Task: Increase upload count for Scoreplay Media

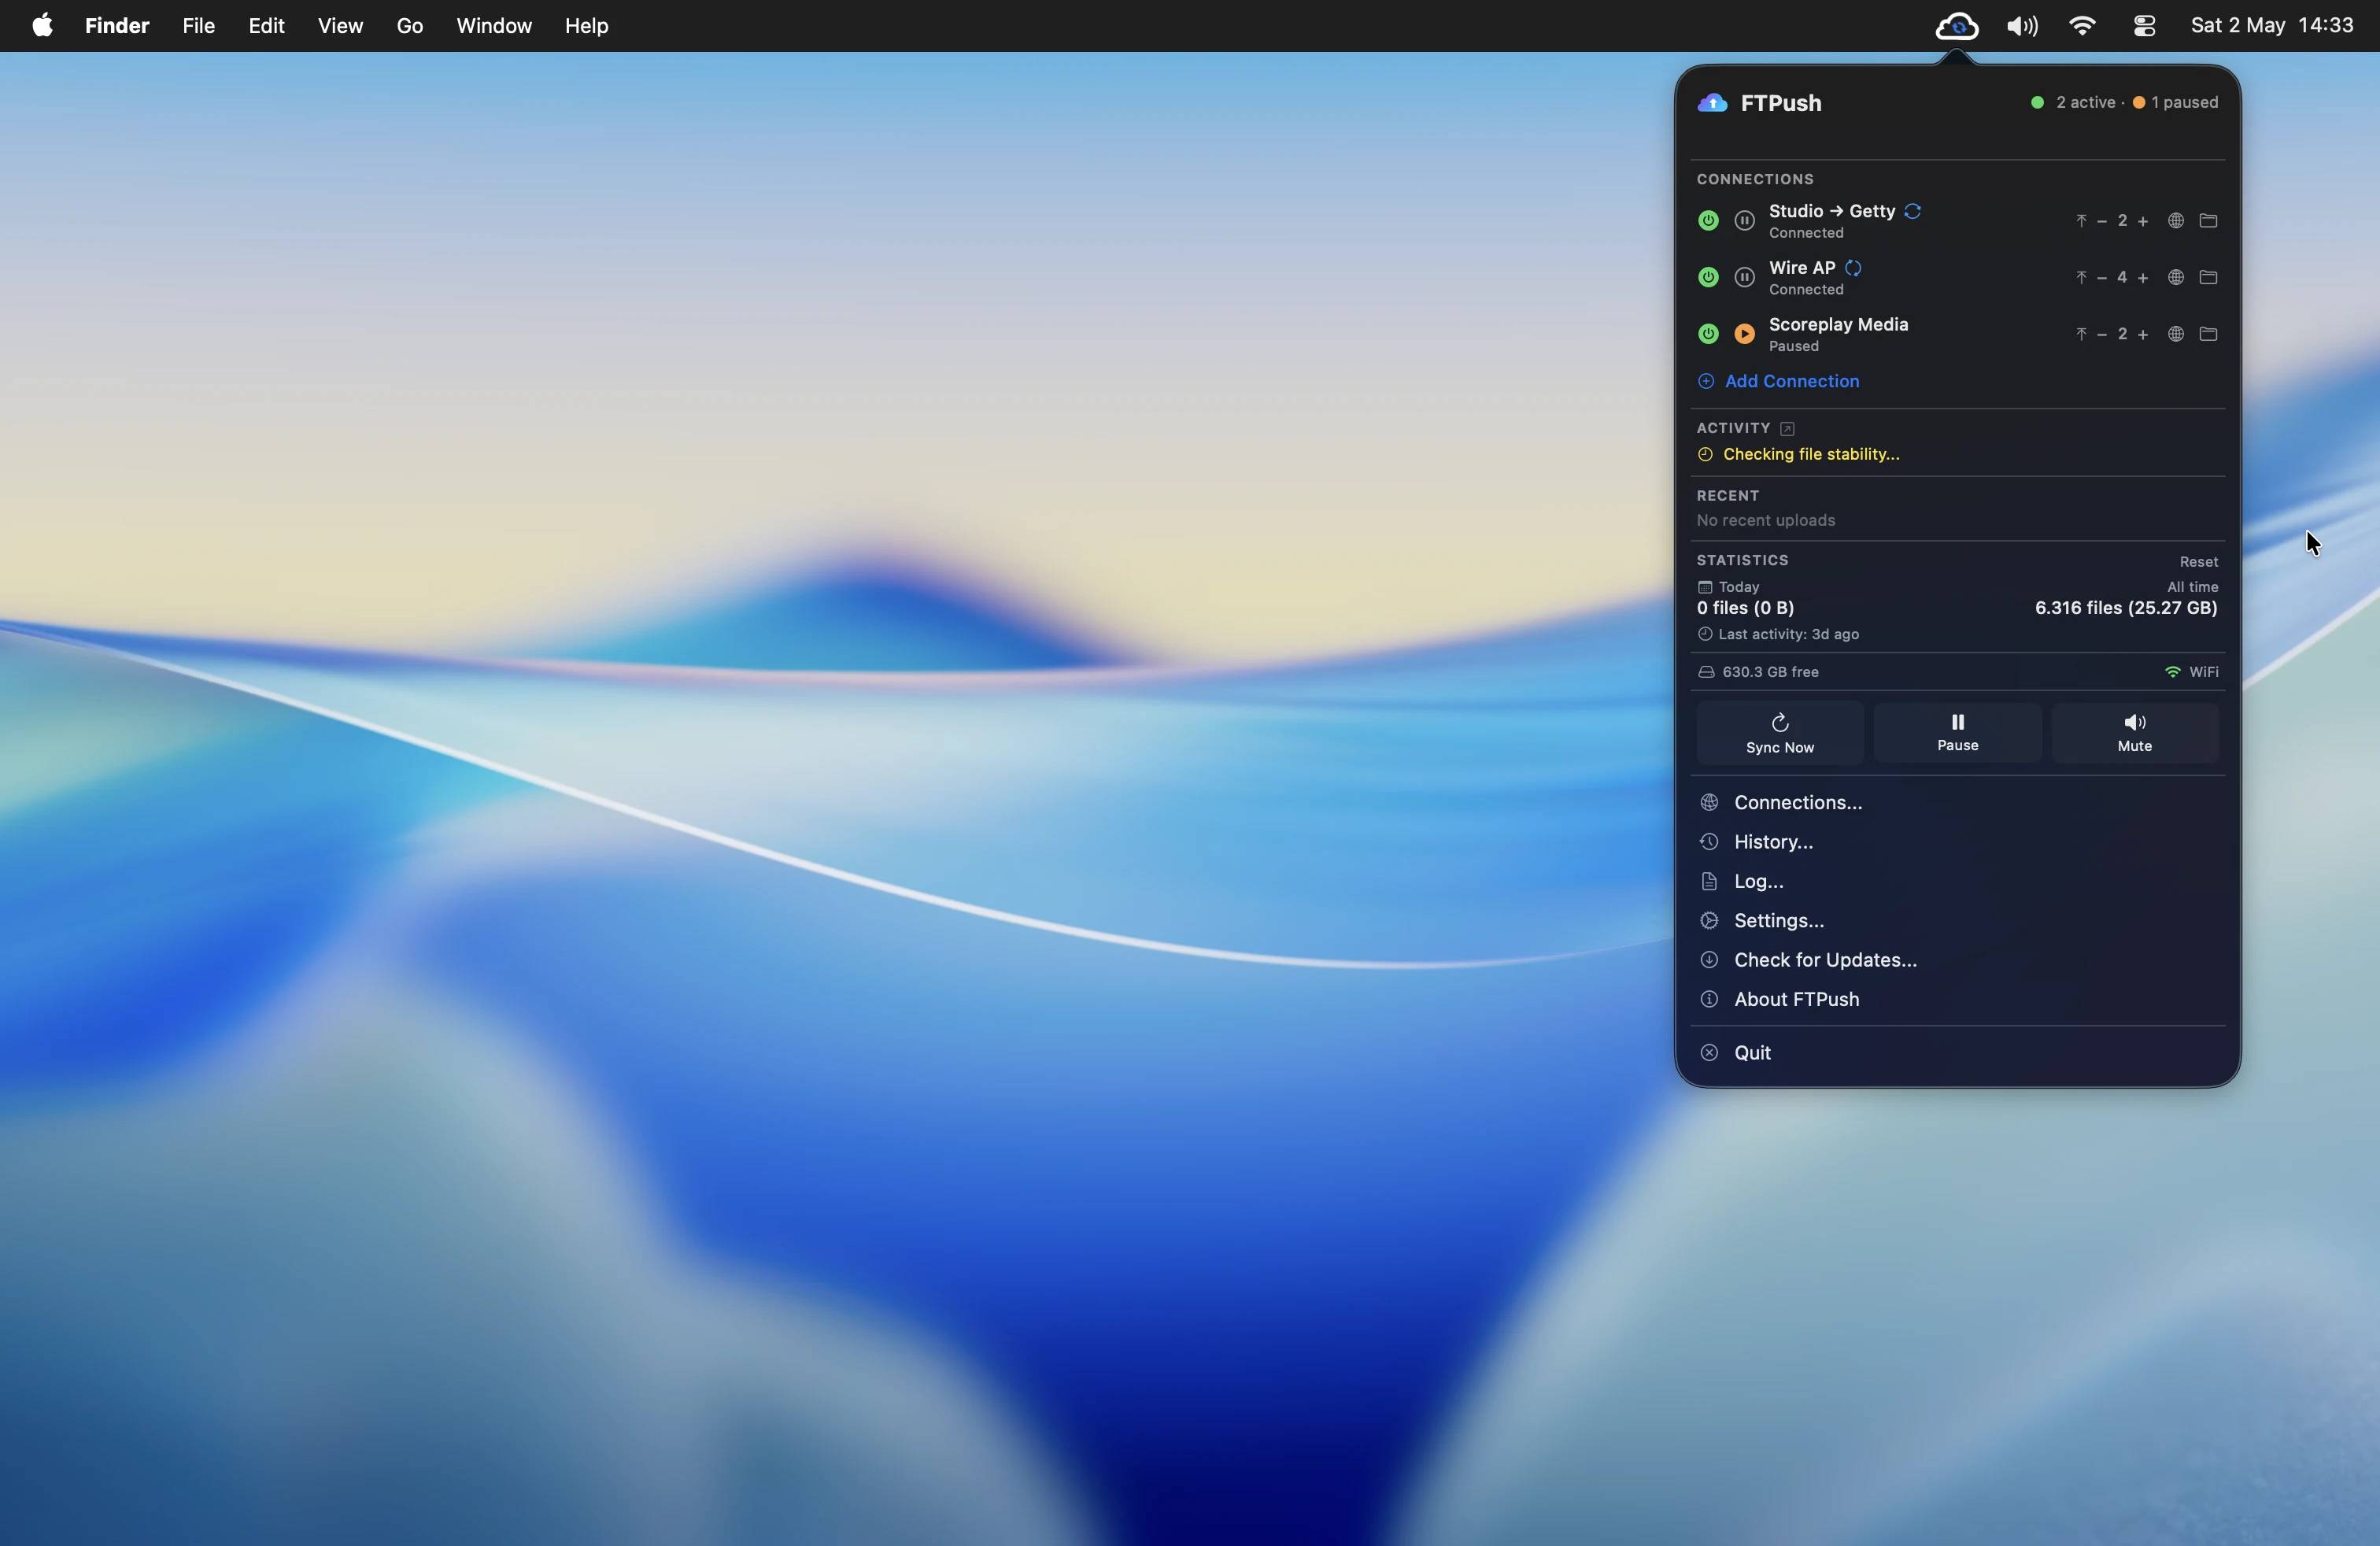Action: coord(2142,334)
